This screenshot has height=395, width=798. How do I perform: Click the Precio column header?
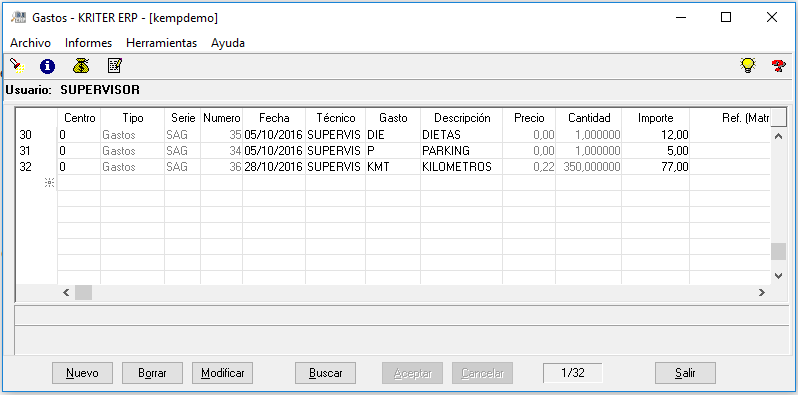[x=529, y=118]
